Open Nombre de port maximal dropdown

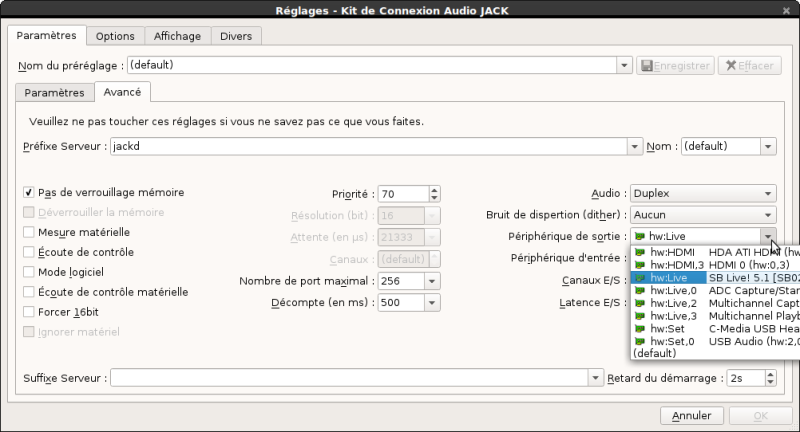coord(432,281)
